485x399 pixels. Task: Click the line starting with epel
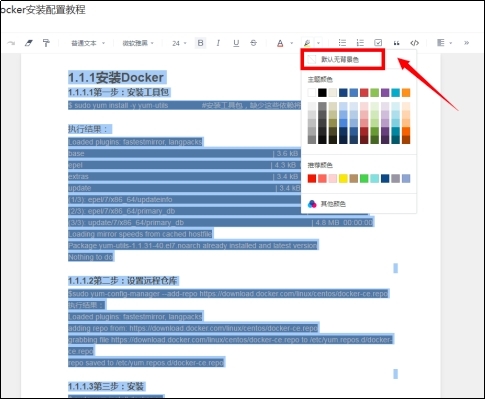coord(184,165)
